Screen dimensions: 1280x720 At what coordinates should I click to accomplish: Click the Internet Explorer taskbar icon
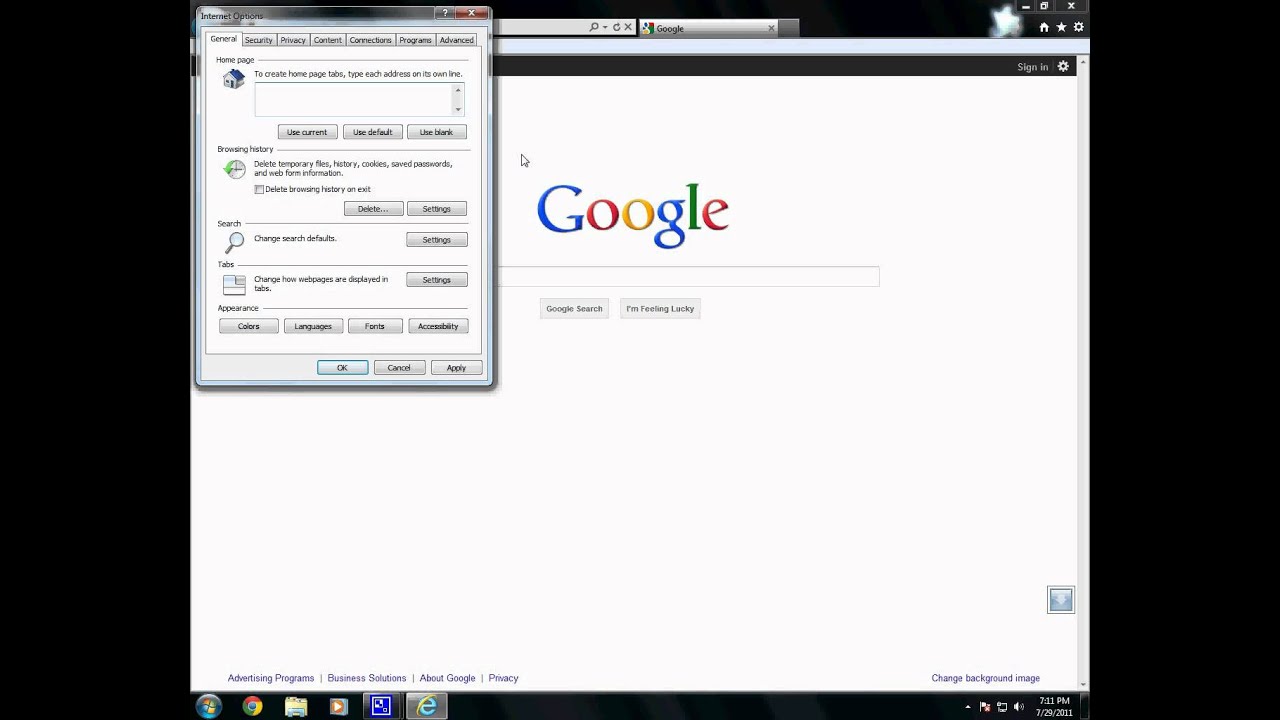427,706
